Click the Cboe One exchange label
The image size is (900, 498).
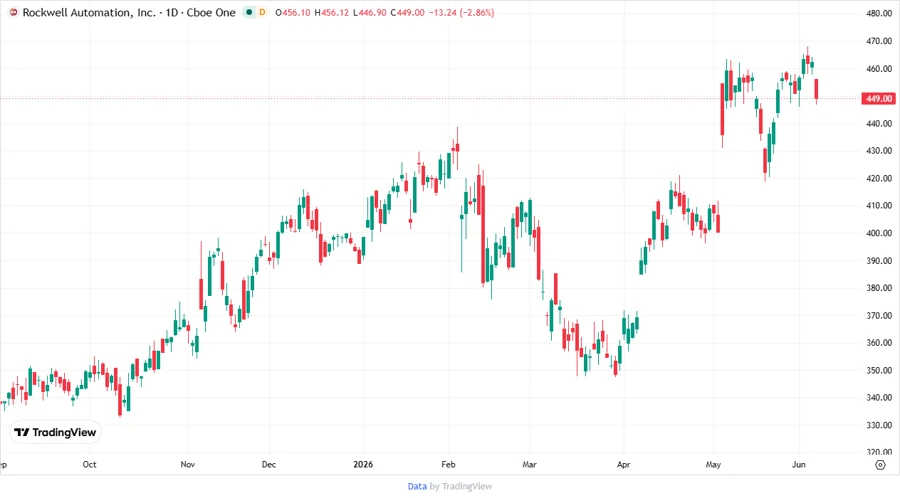click(211, 13)
